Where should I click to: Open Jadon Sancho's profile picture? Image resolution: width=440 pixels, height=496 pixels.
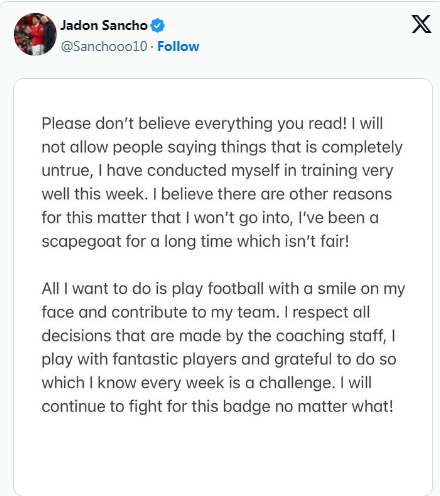pyautogui.click(x=35, y=34)
